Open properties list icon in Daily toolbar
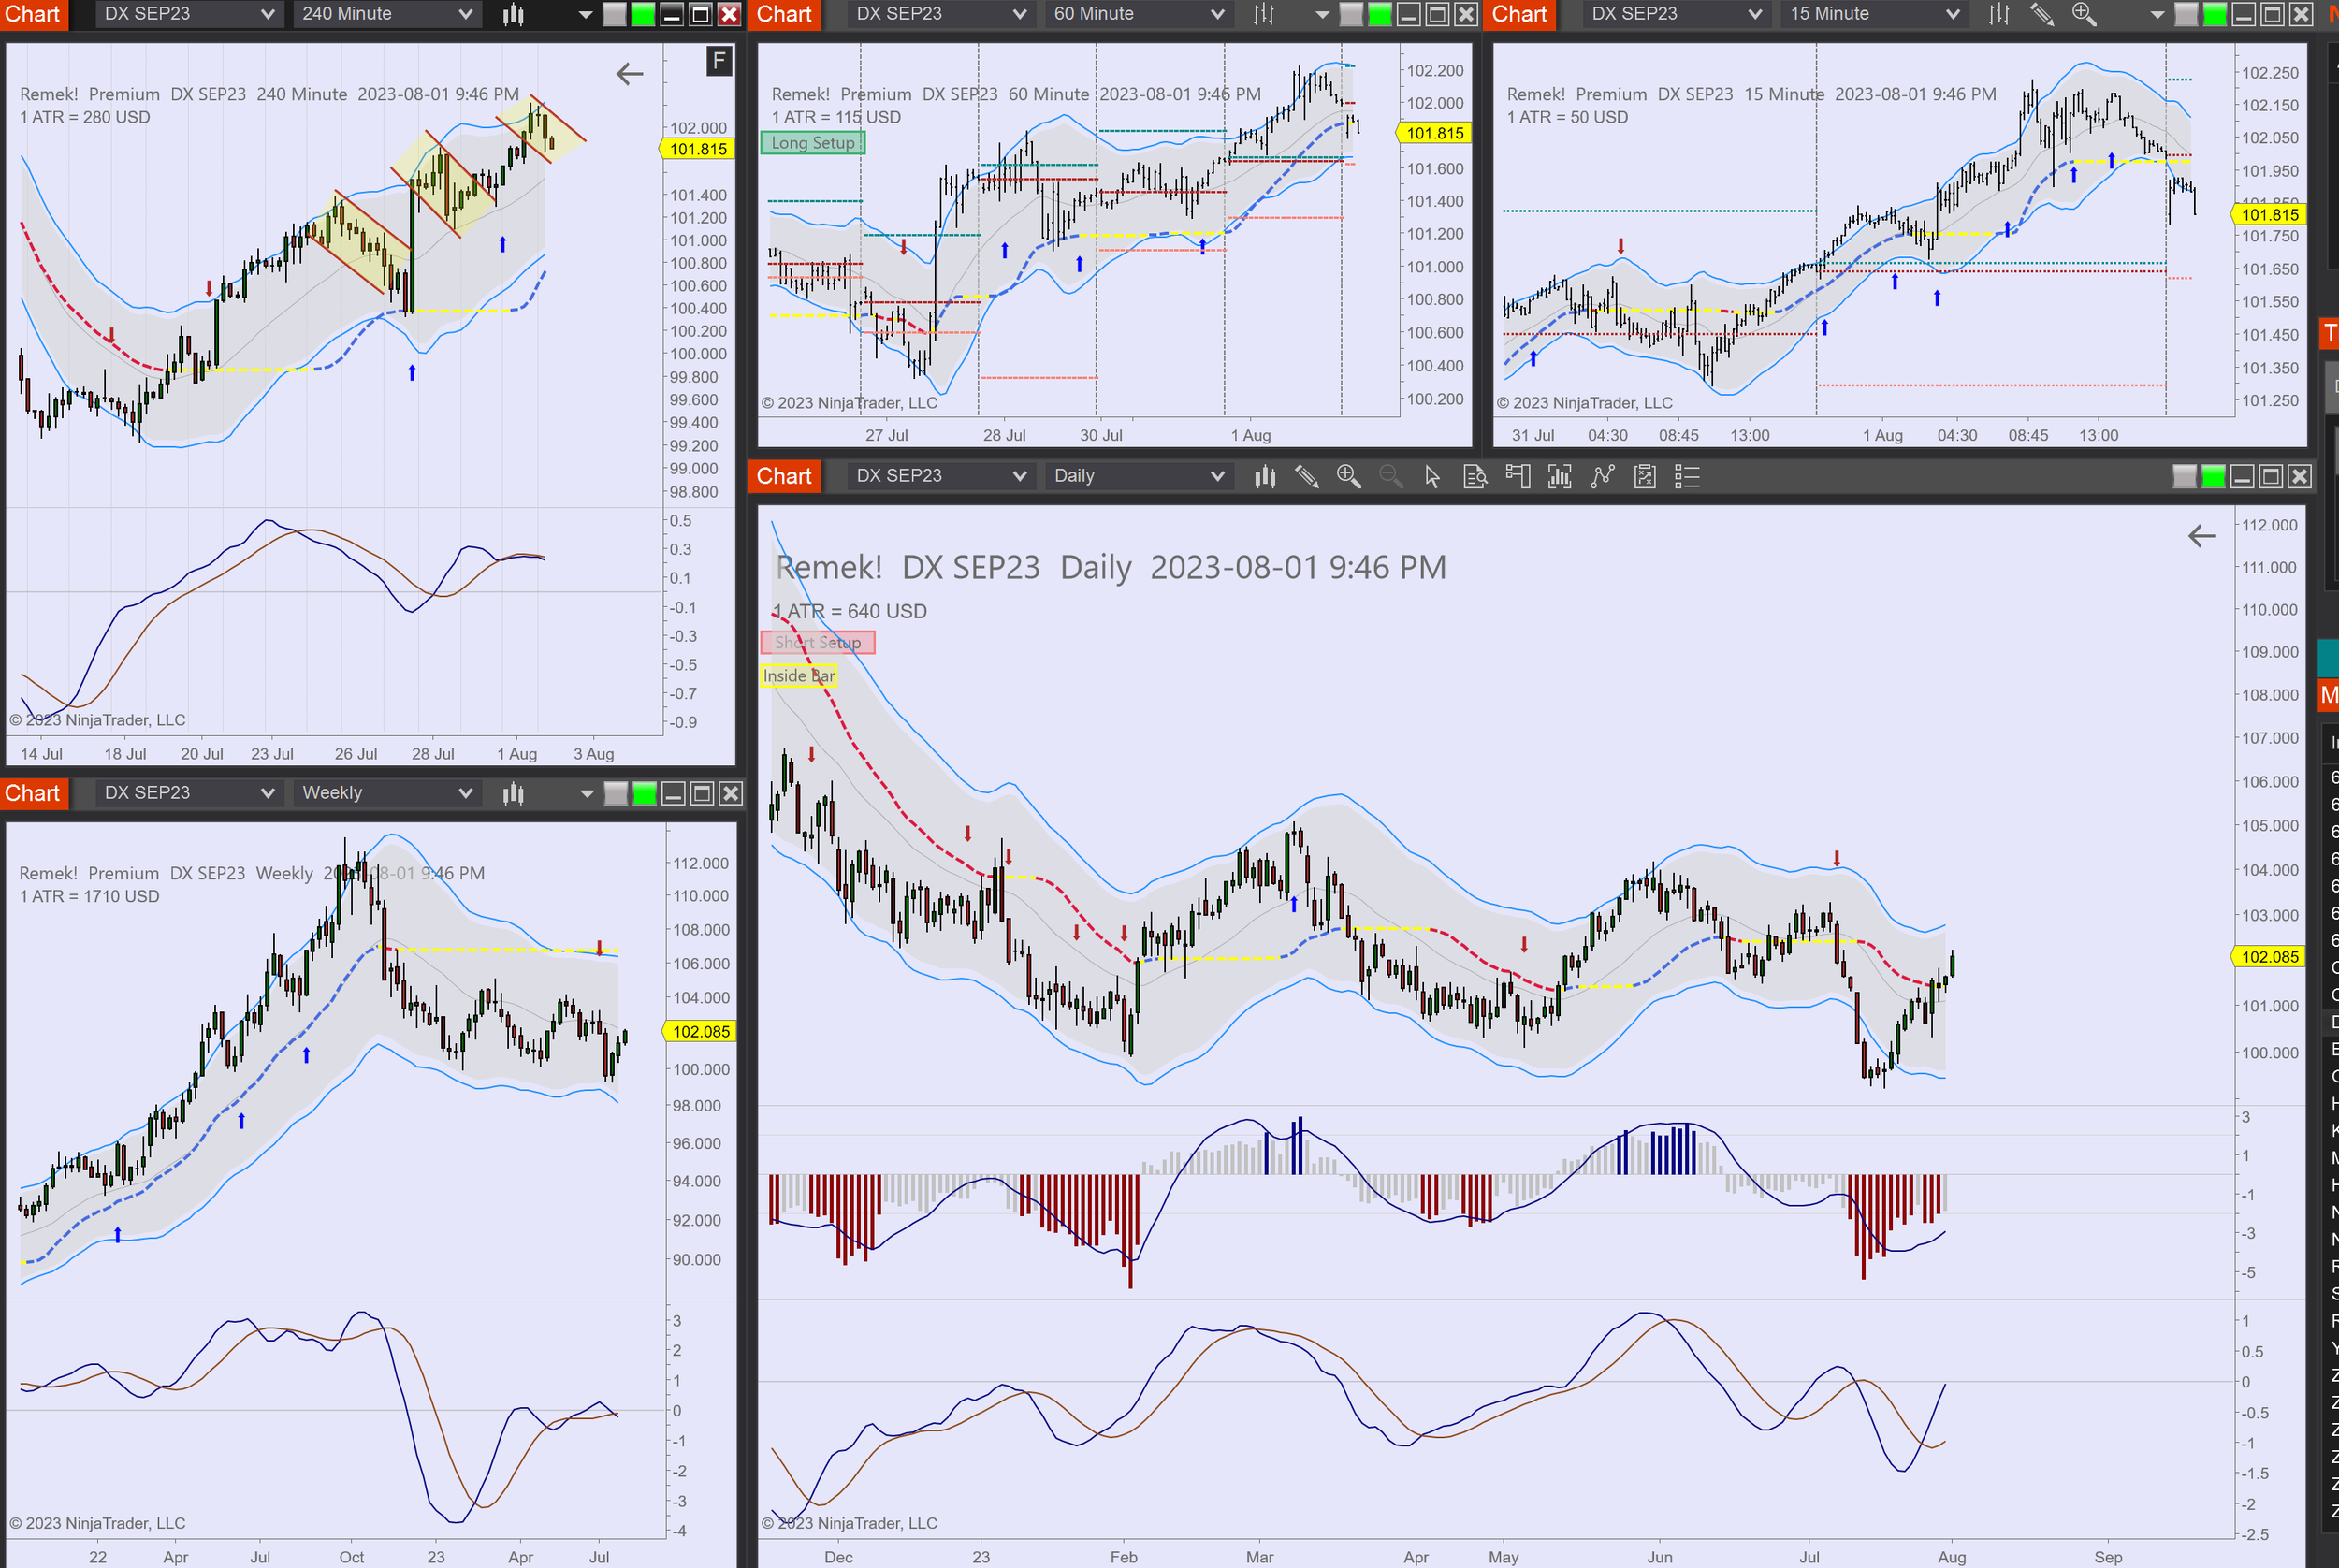This screenshot has width=2339, height=1568. point(1687,476)
